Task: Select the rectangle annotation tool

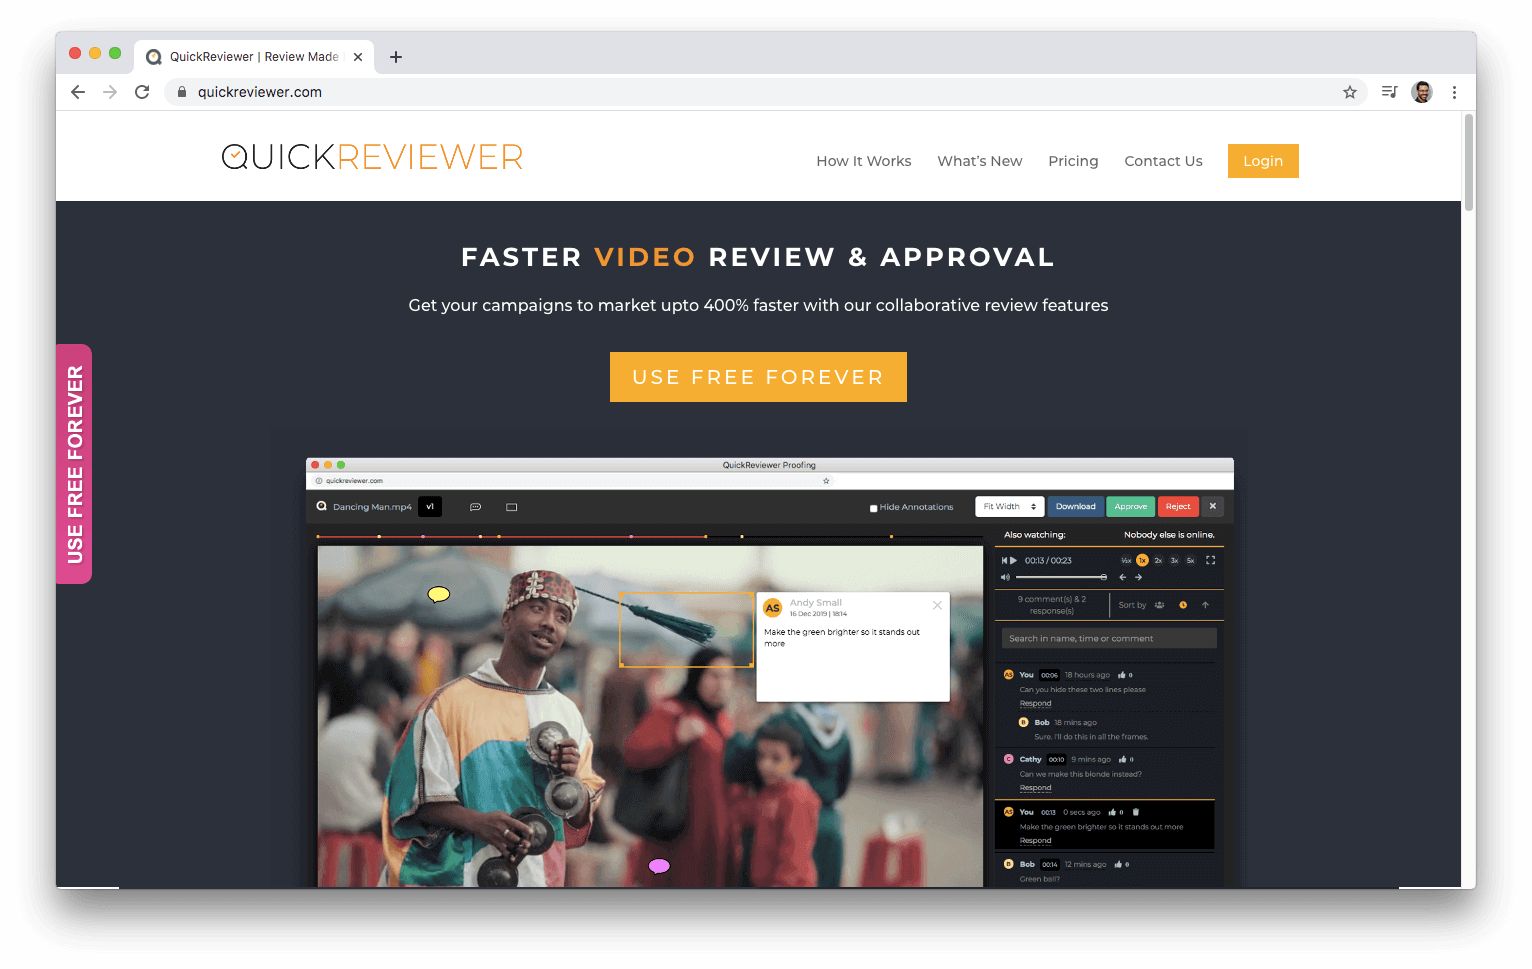Action: (x=511, y=507)
